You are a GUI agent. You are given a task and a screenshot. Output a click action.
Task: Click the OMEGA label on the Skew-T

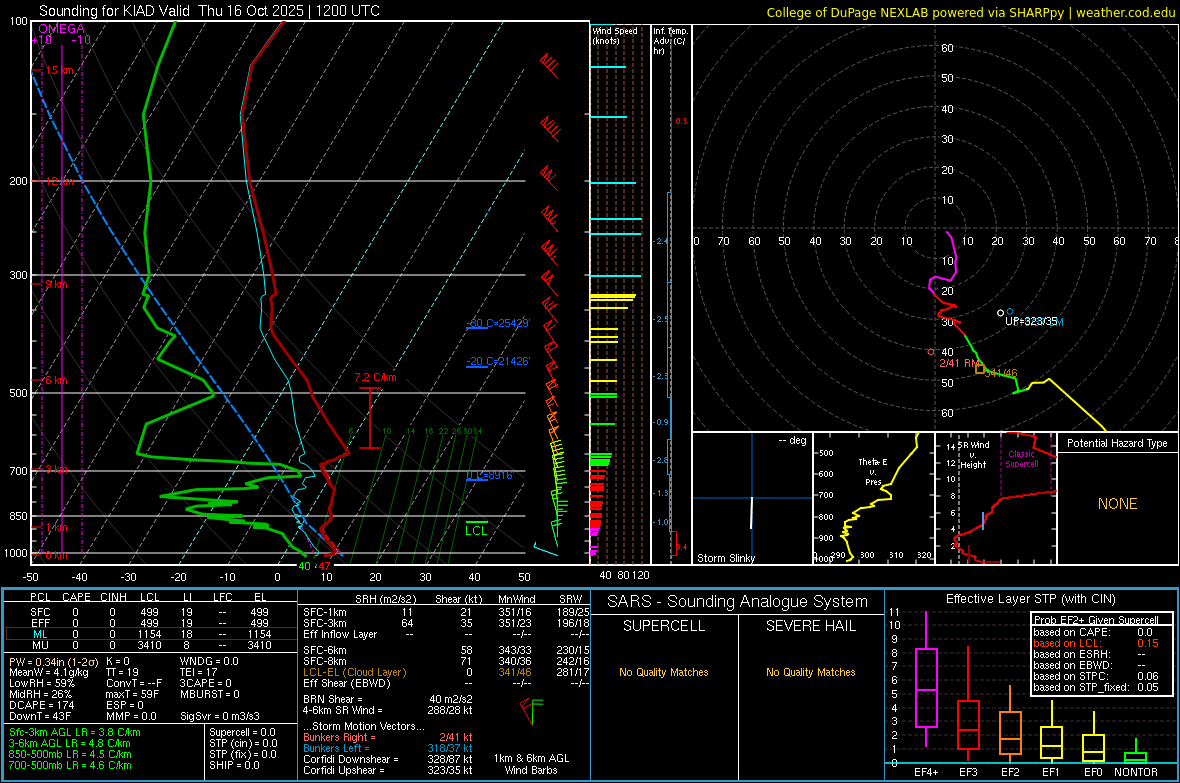click(x=61, y=29)
